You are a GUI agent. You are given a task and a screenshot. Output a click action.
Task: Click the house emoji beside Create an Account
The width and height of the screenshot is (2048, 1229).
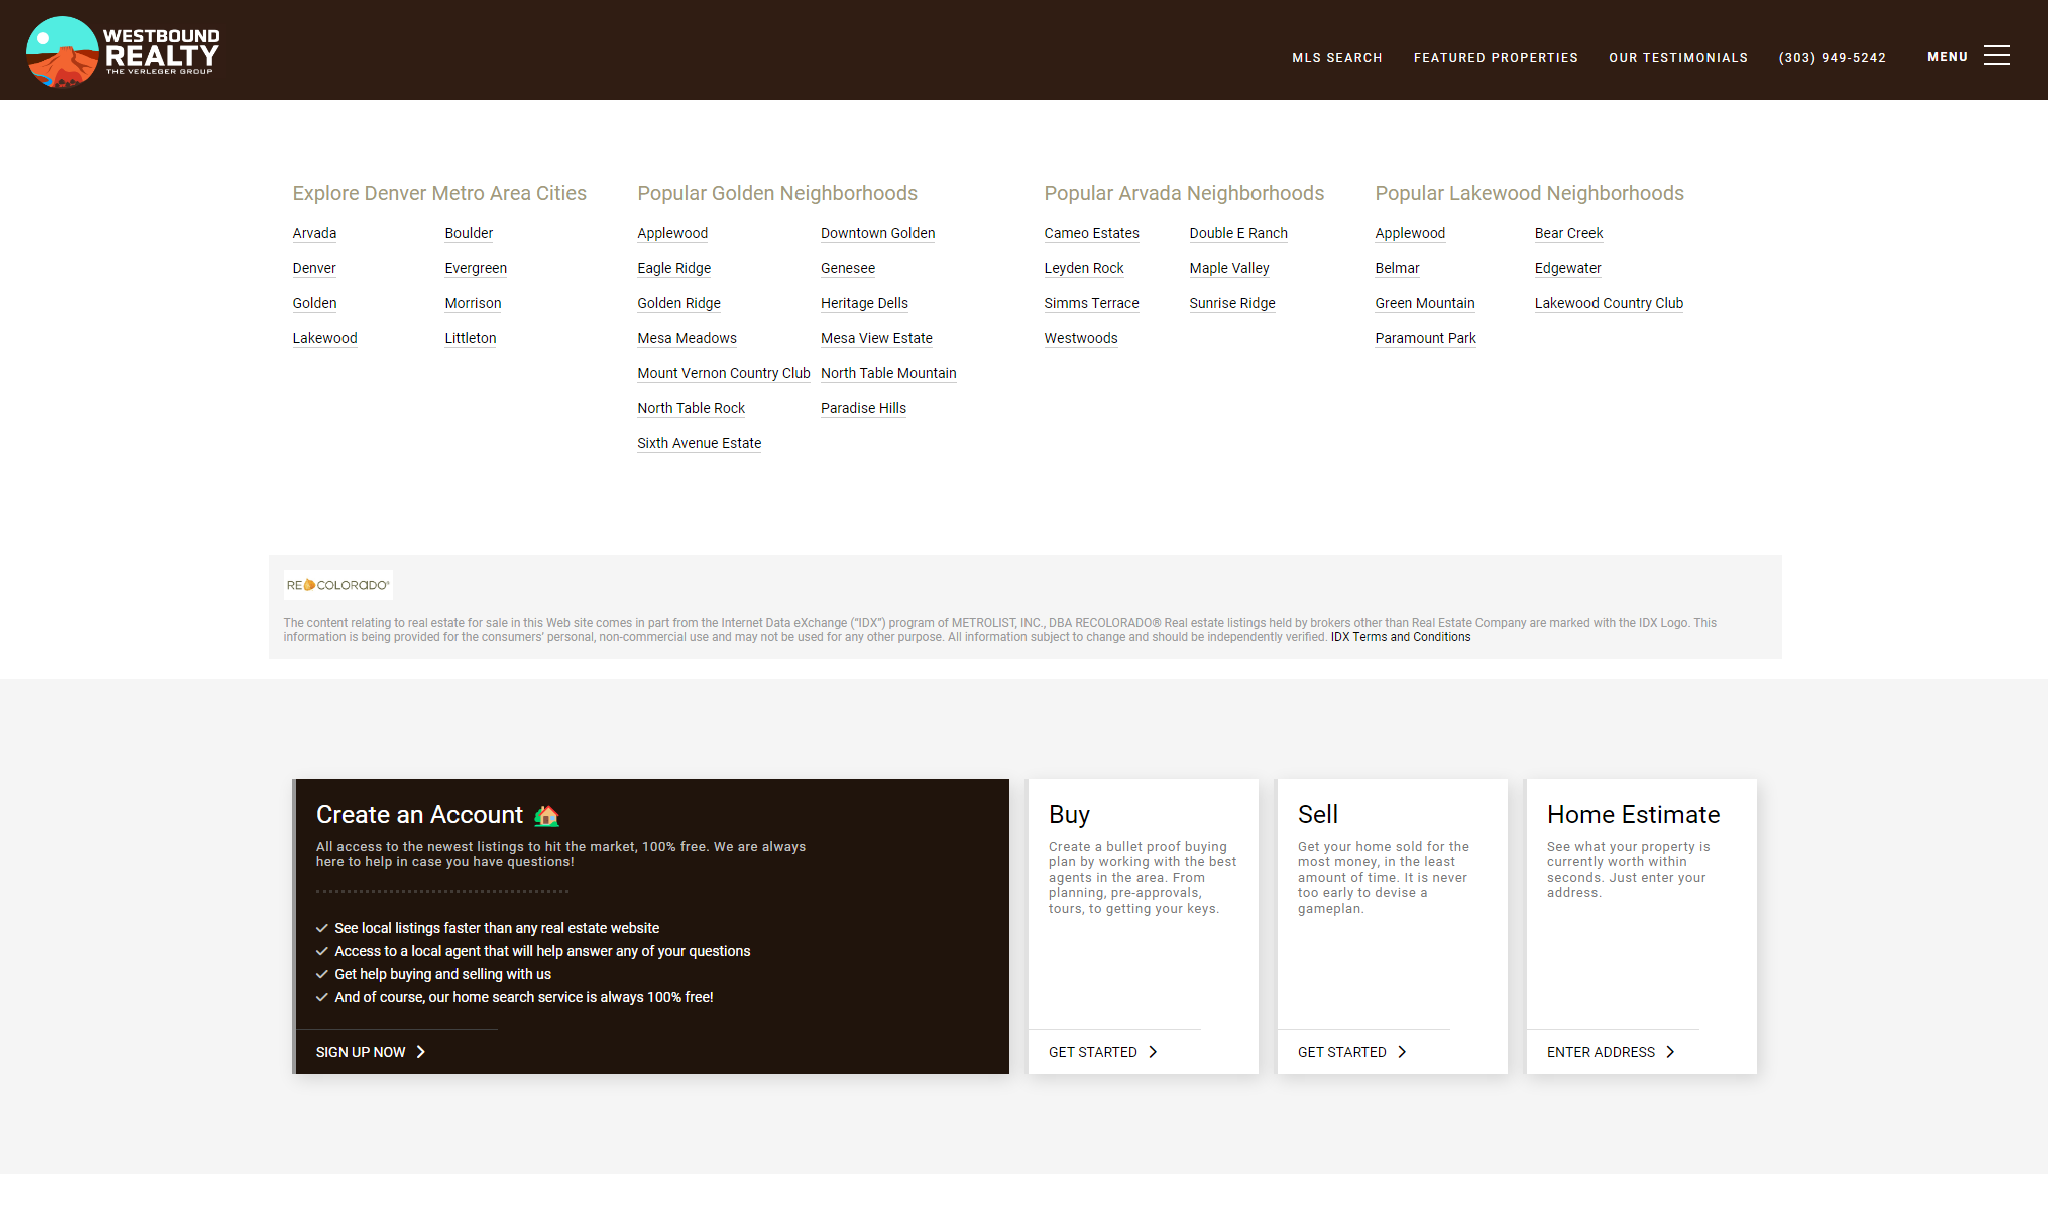pos(546,815)
